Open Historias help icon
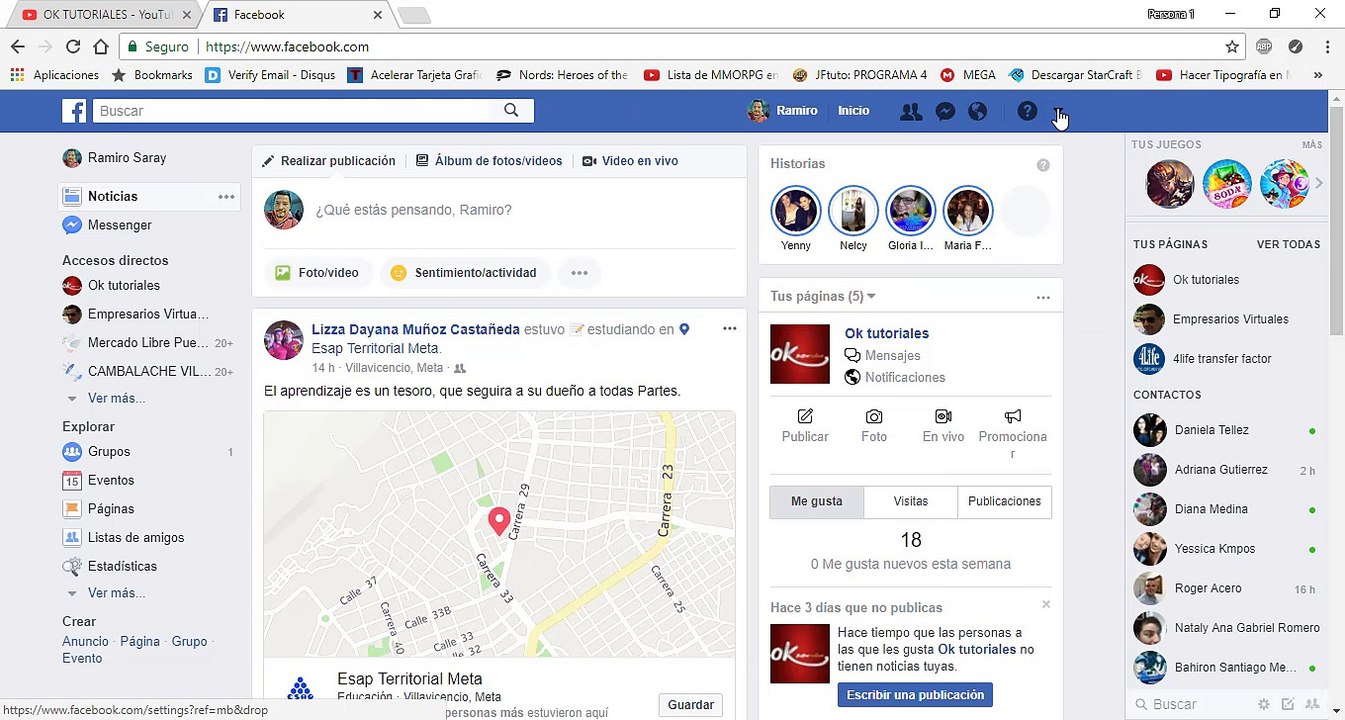 click(1043, 165)
